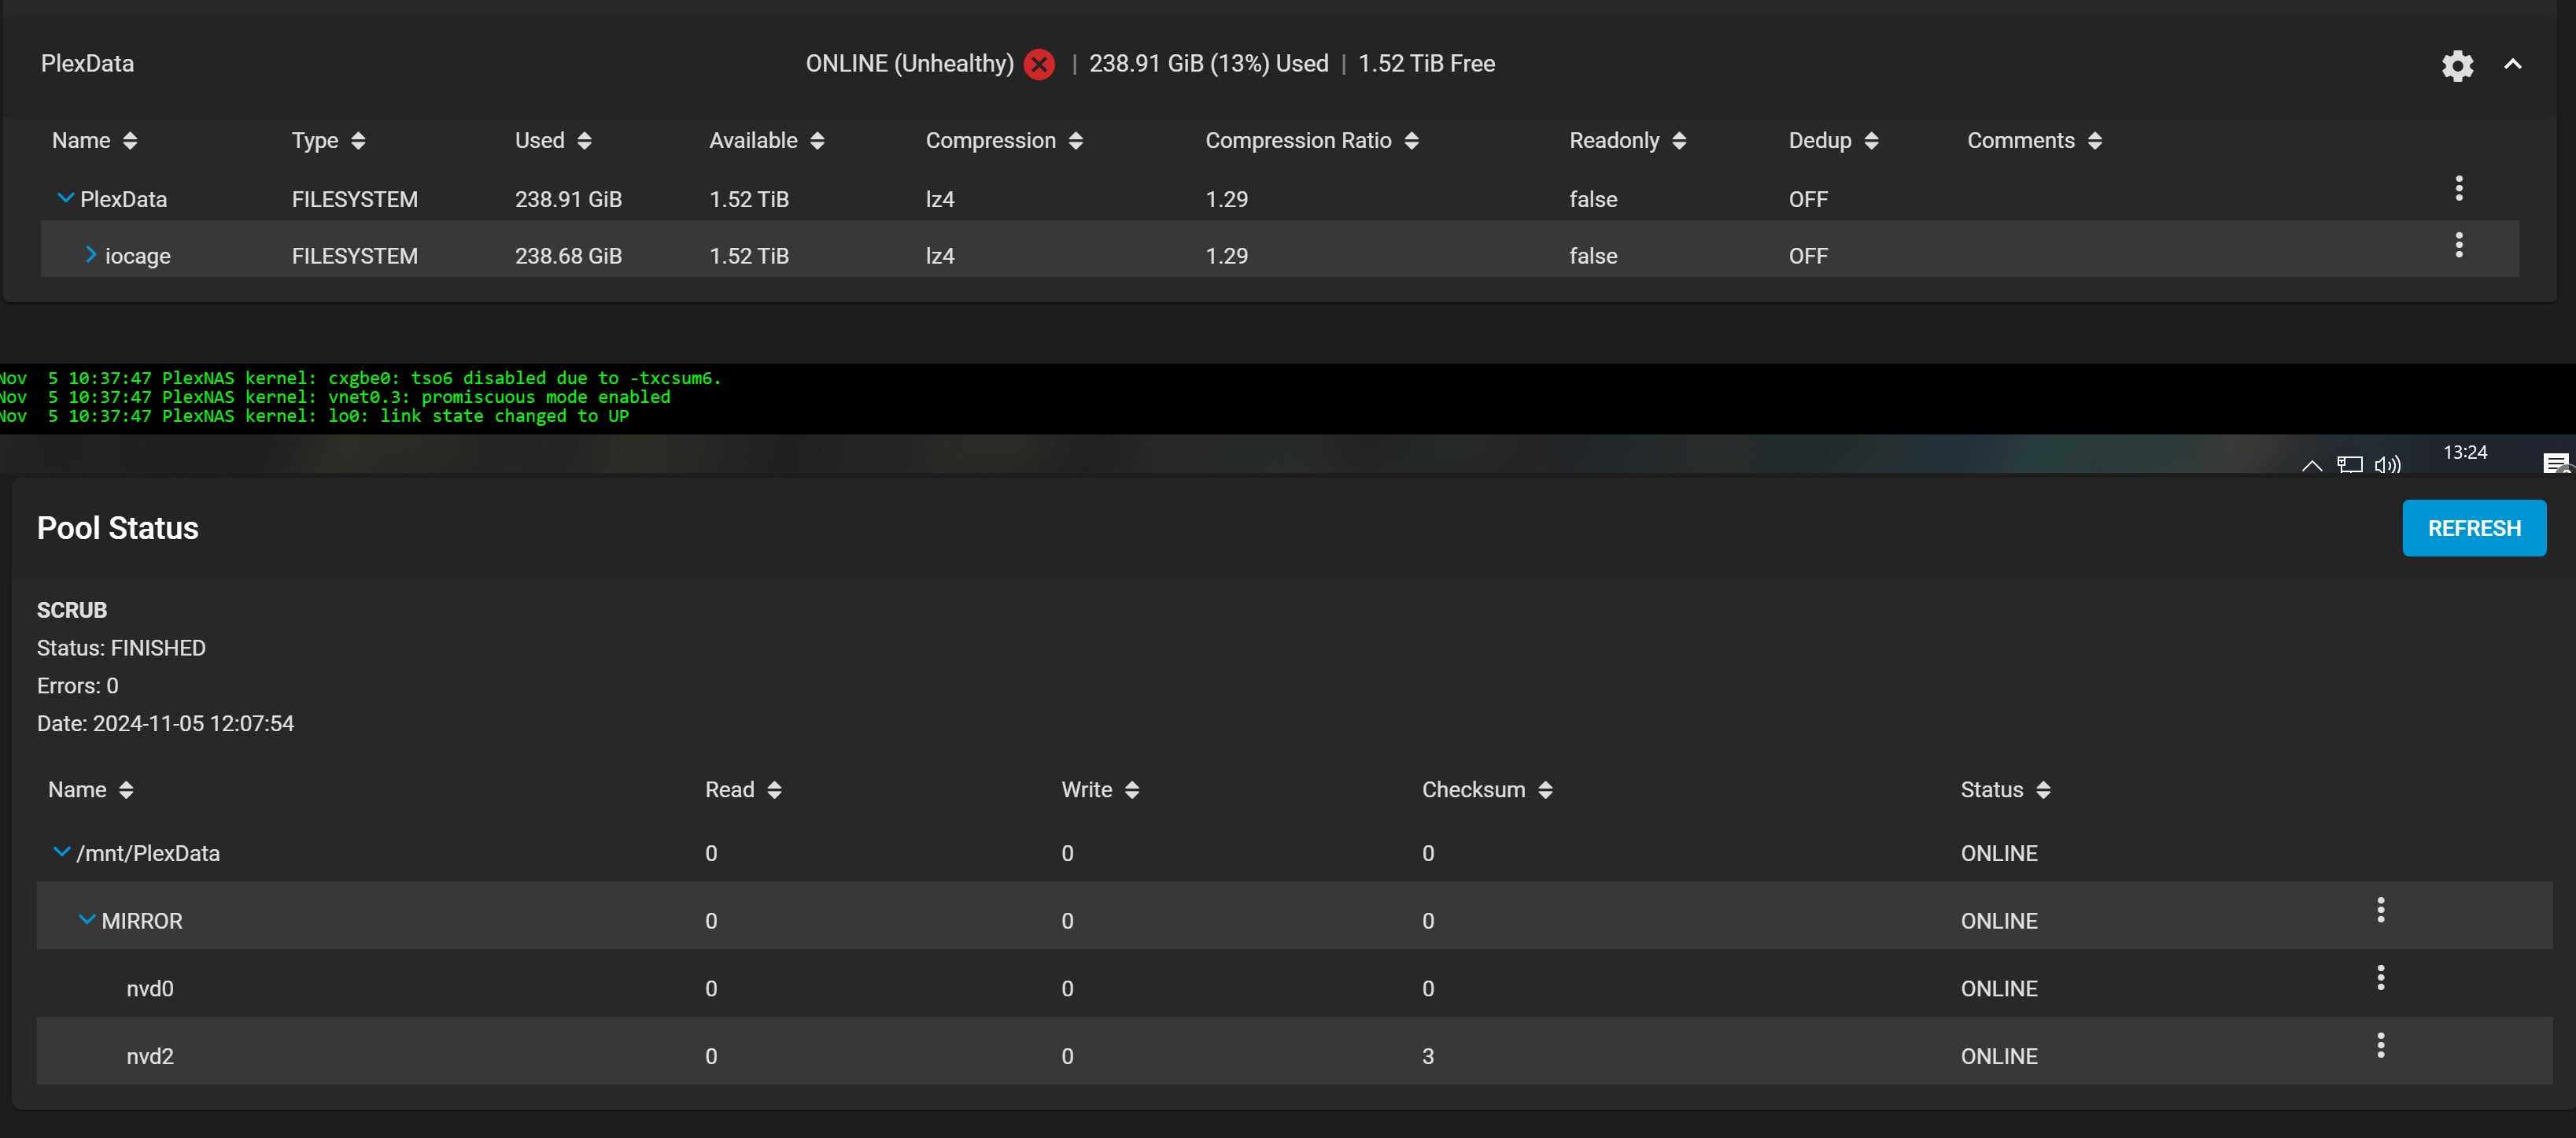Sort datasets by the Type column
Image resolution: width=2576 pixels, height=1138 pixels.
pos(328,140)
